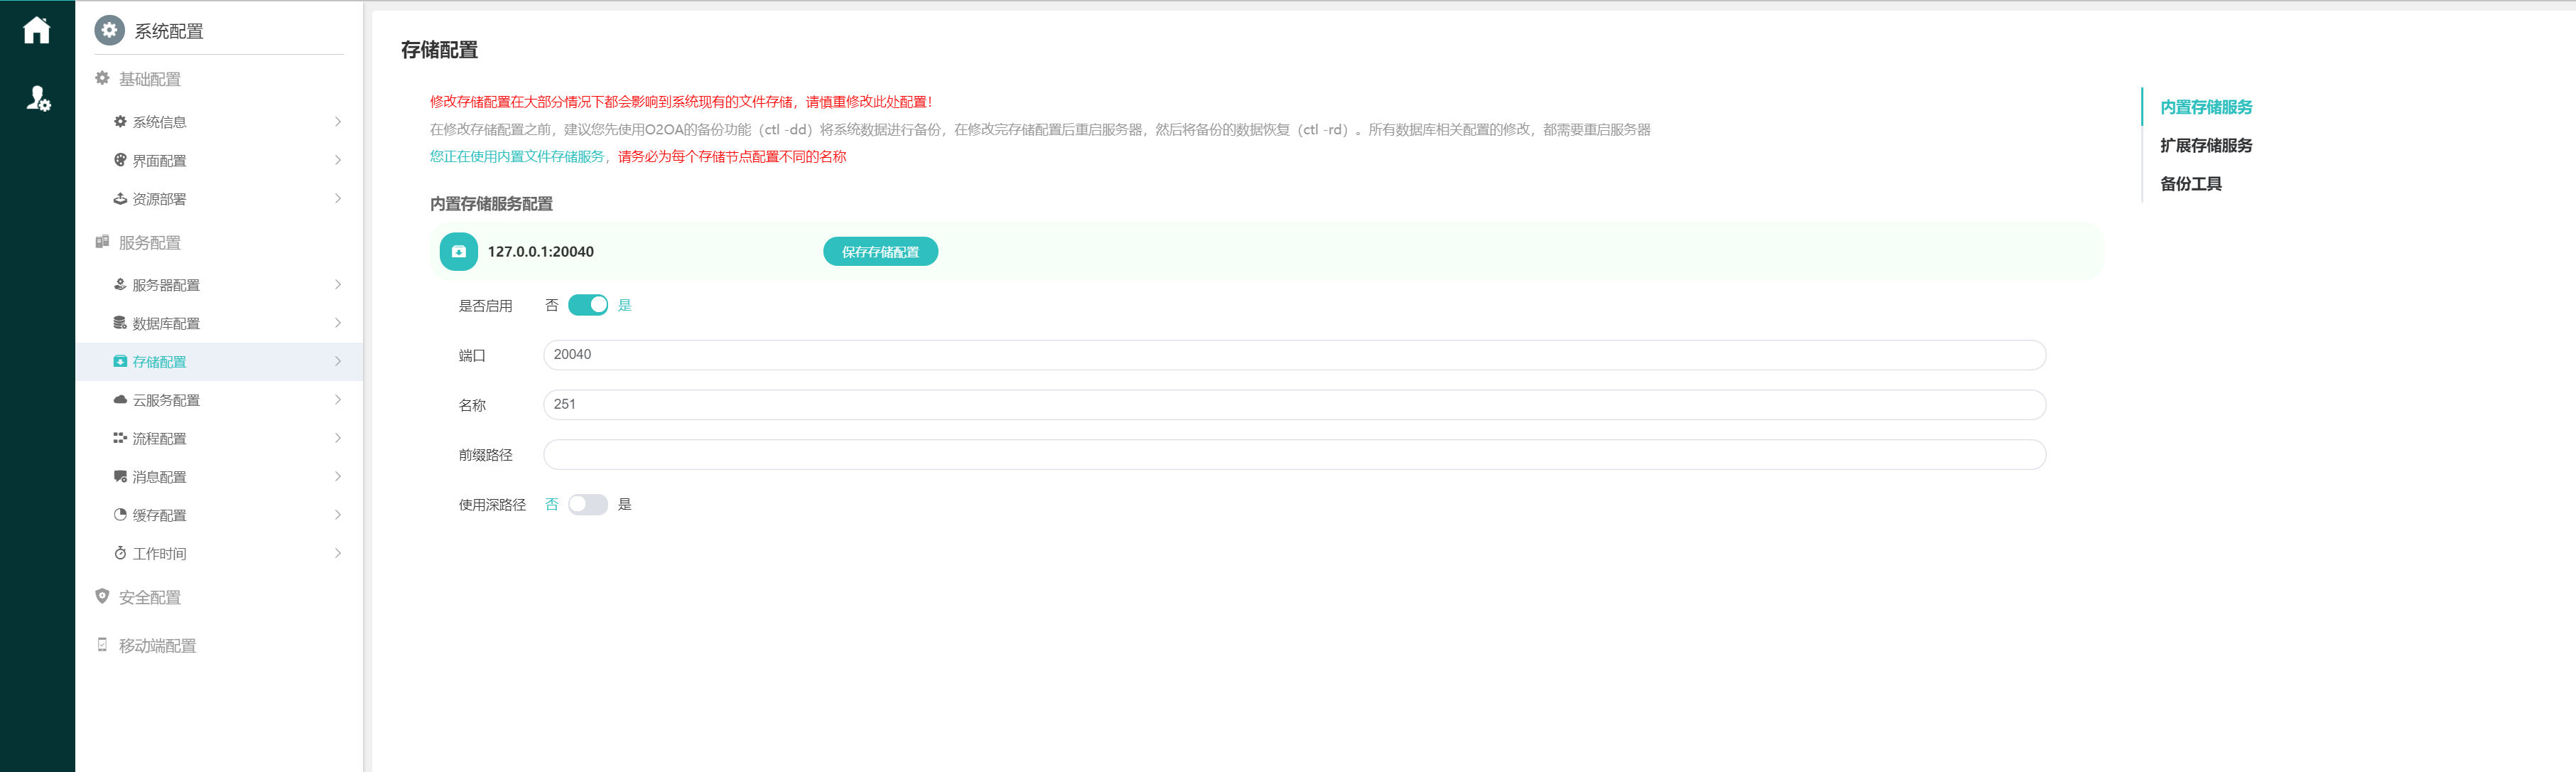Open 服务器配置 in the sidebar
This screenshot has height=772, width=2576.
pos(166,285)
